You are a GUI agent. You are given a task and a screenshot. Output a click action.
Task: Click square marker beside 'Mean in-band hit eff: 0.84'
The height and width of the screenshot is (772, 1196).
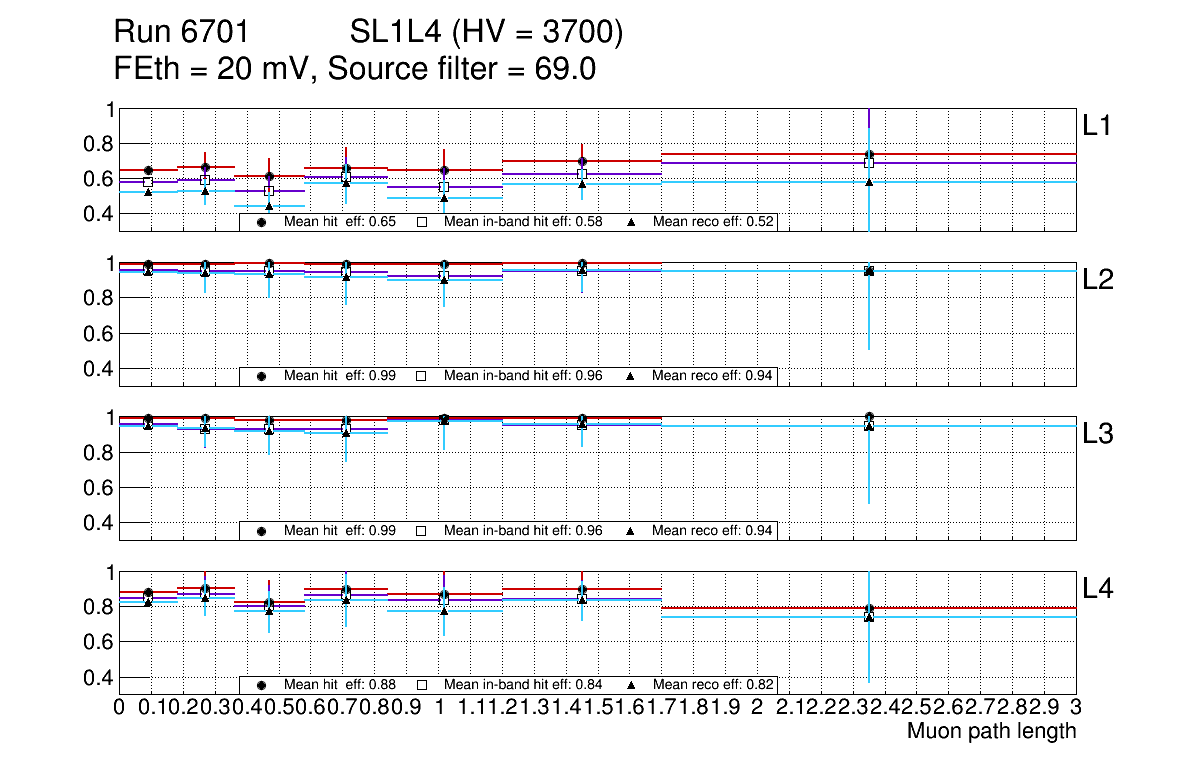tap(422, 685)
